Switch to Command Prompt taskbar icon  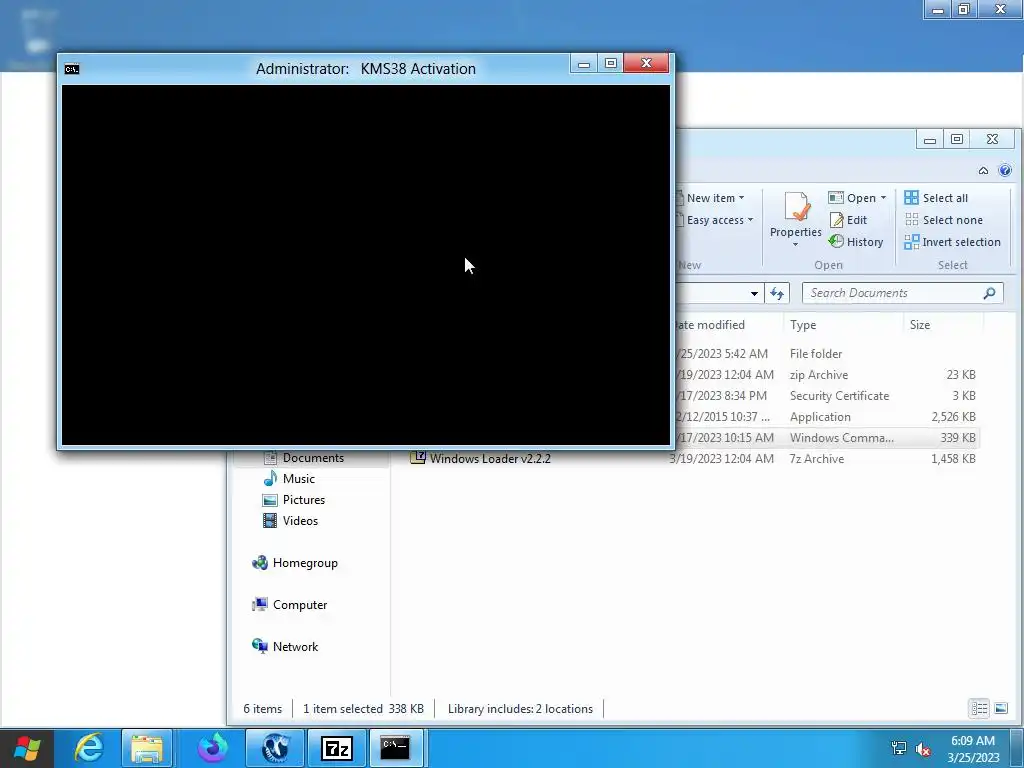click(395, 748)
